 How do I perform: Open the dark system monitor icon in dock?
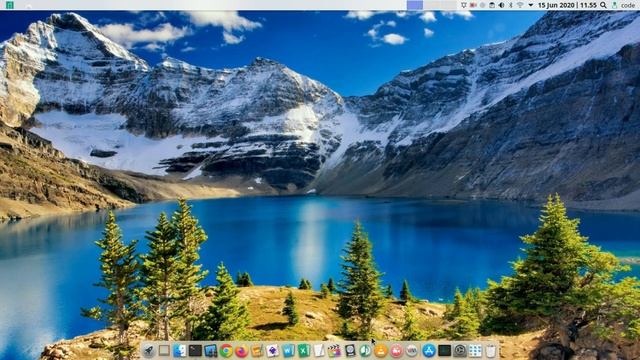click(444, 350)
